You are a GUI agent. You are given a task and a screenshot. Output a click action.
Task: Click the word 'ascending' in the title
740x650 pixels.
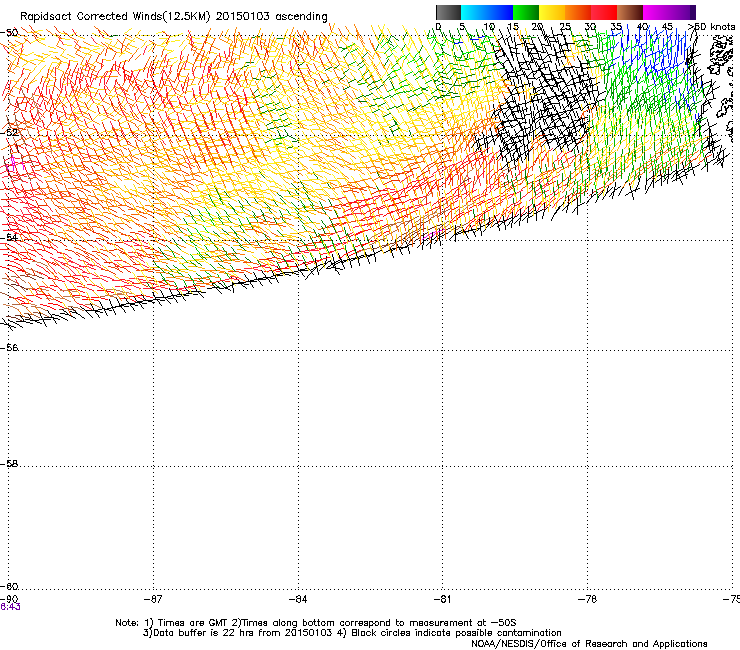[301, 17]
